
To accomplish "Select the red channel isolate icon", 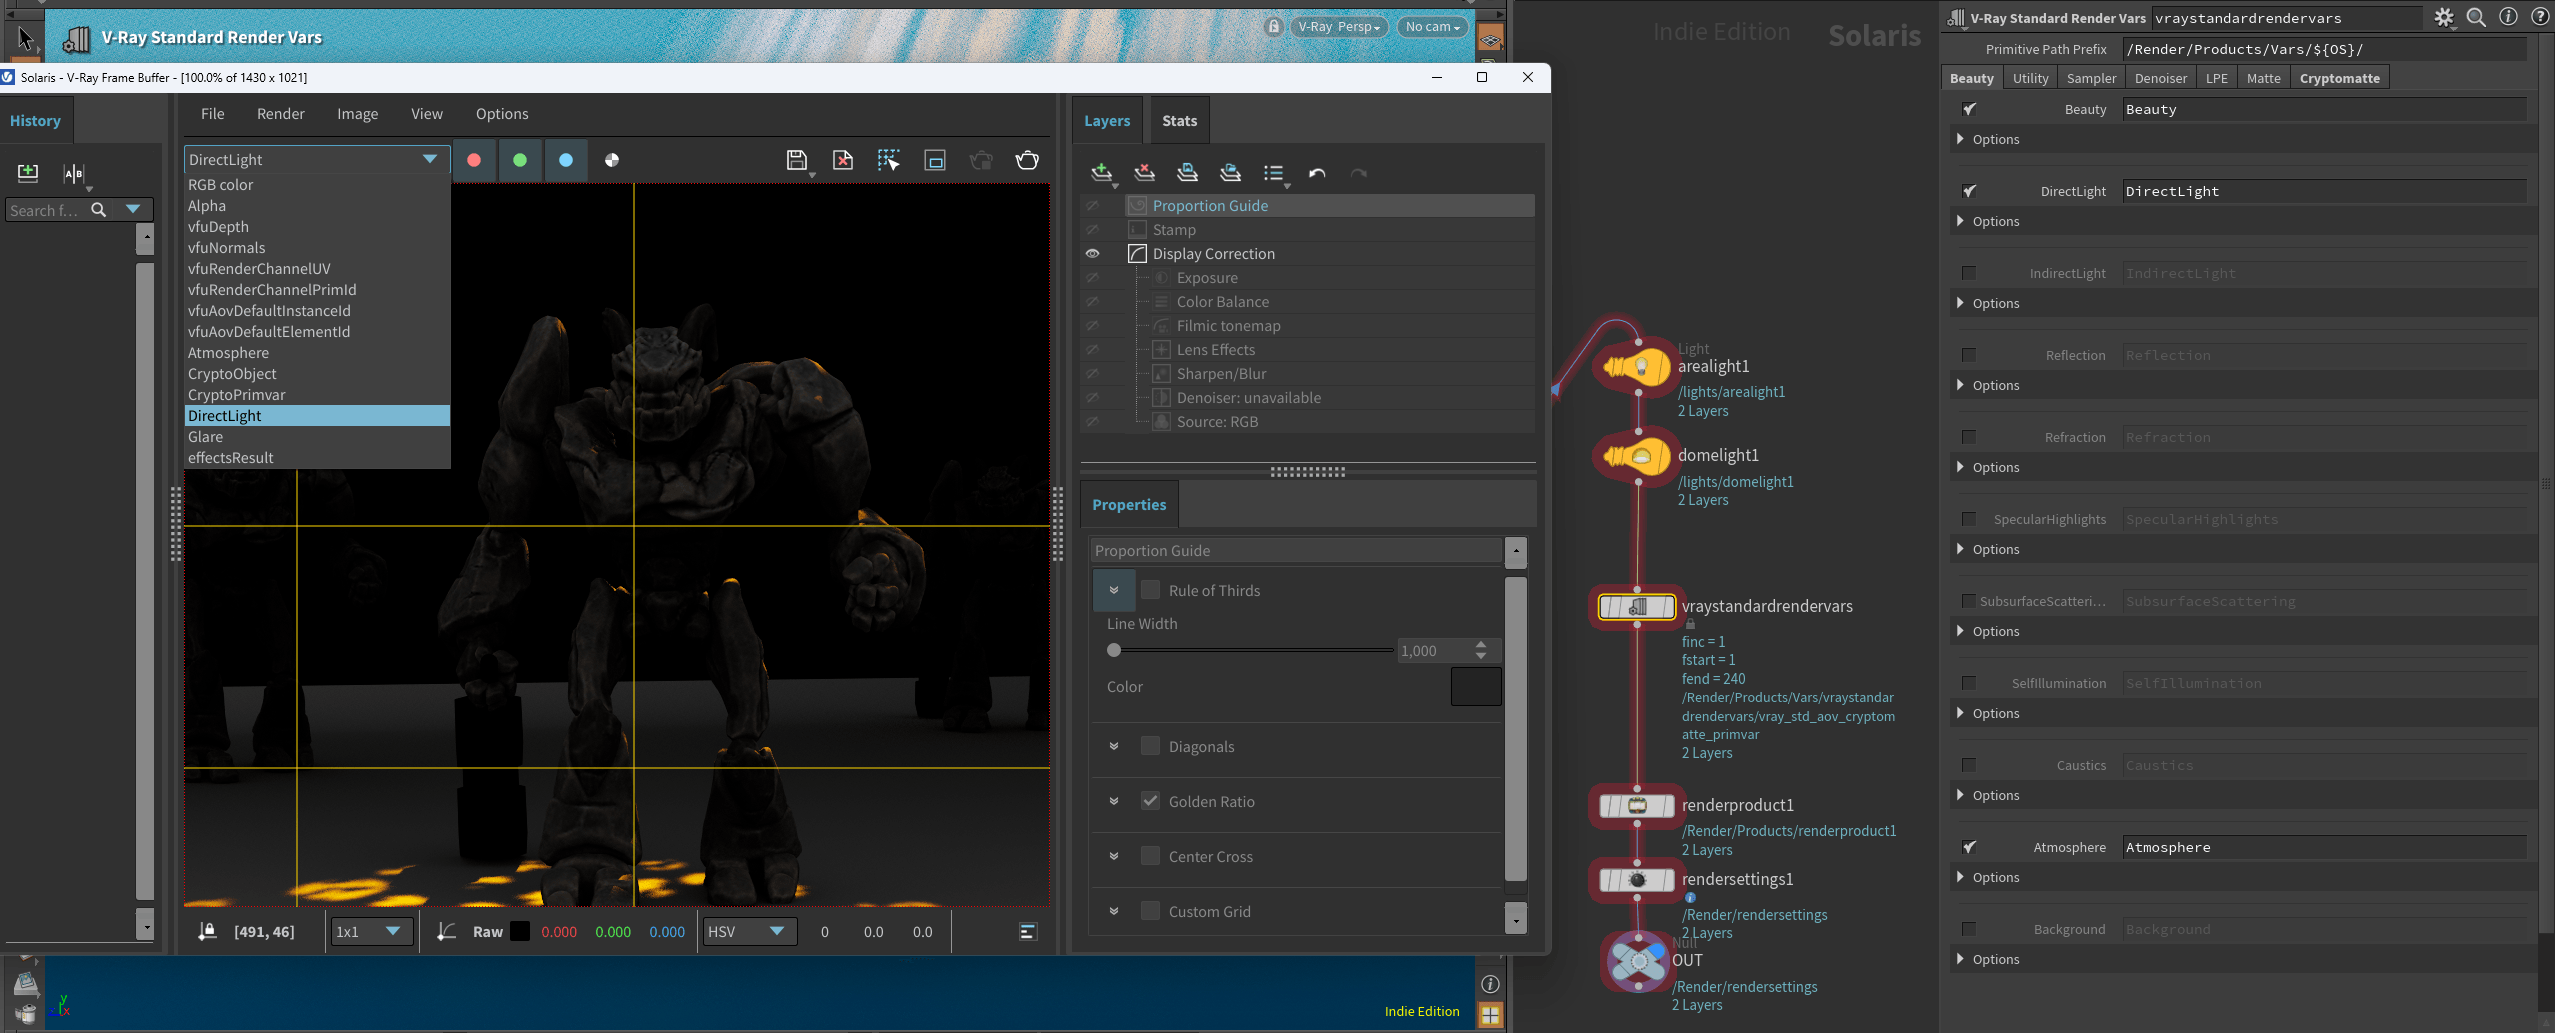I will (474, 160).
